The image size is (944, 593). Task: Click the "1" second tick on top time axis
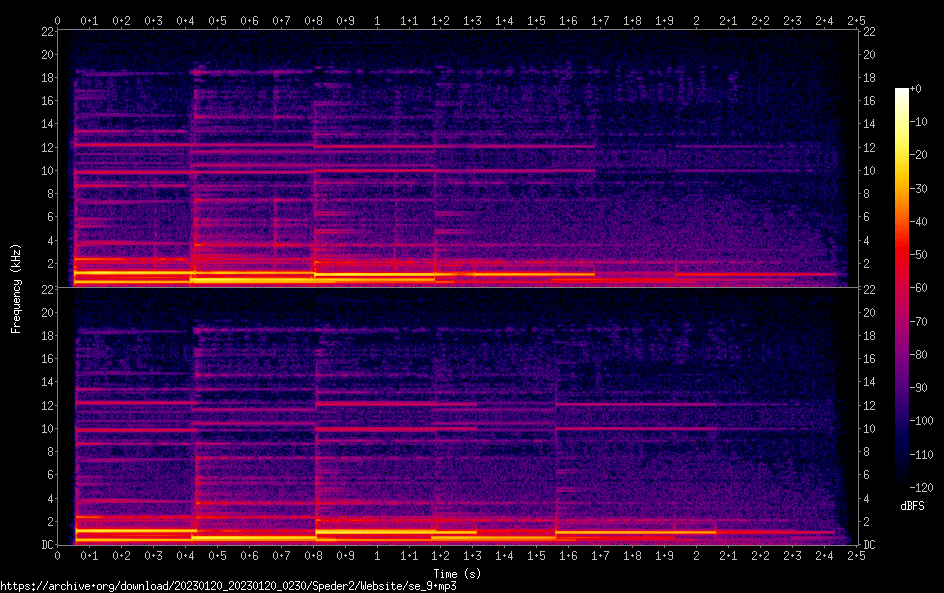click(376, 20)
